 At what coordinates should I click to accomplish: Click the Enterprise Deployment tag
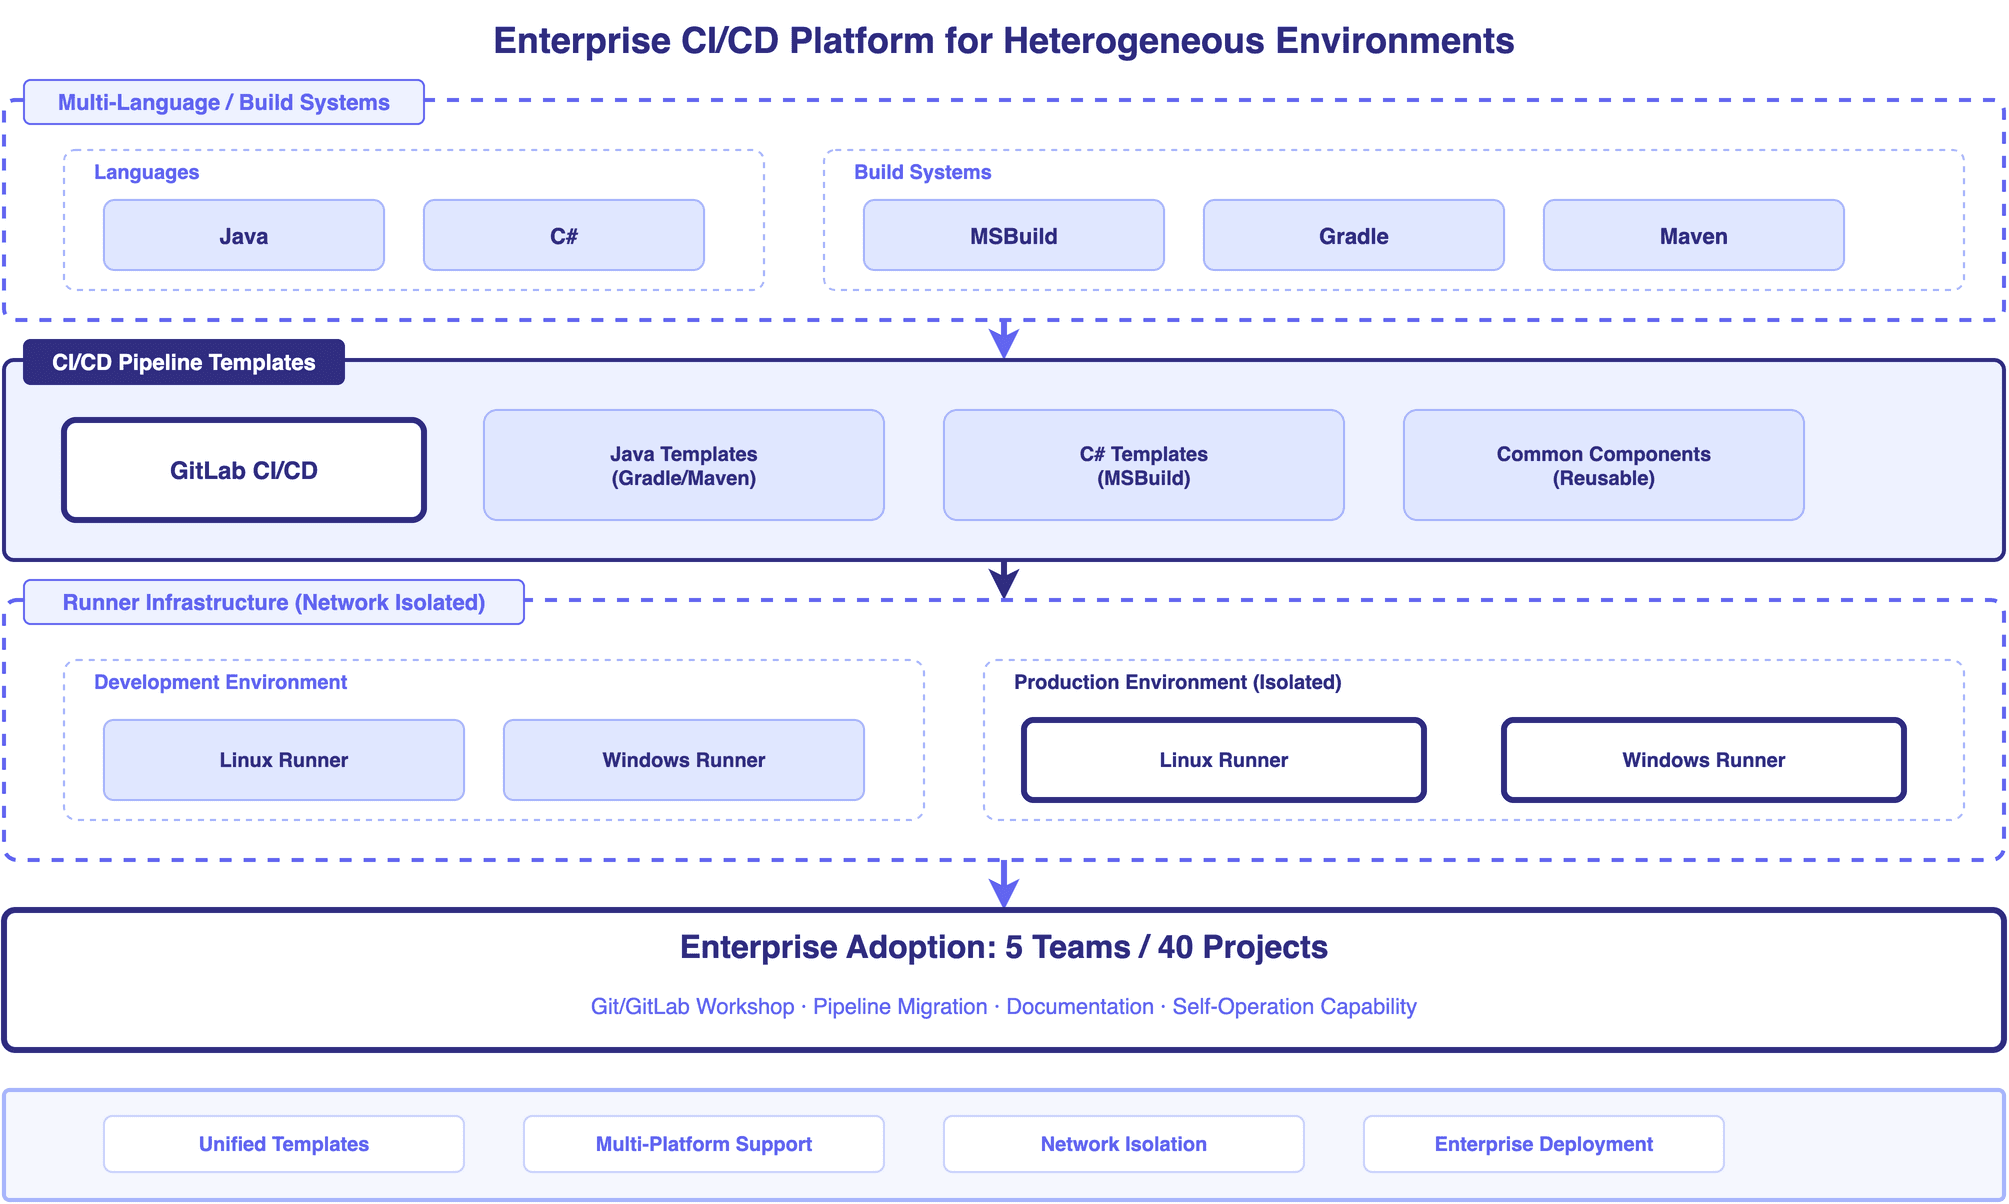point(1543,1144)
